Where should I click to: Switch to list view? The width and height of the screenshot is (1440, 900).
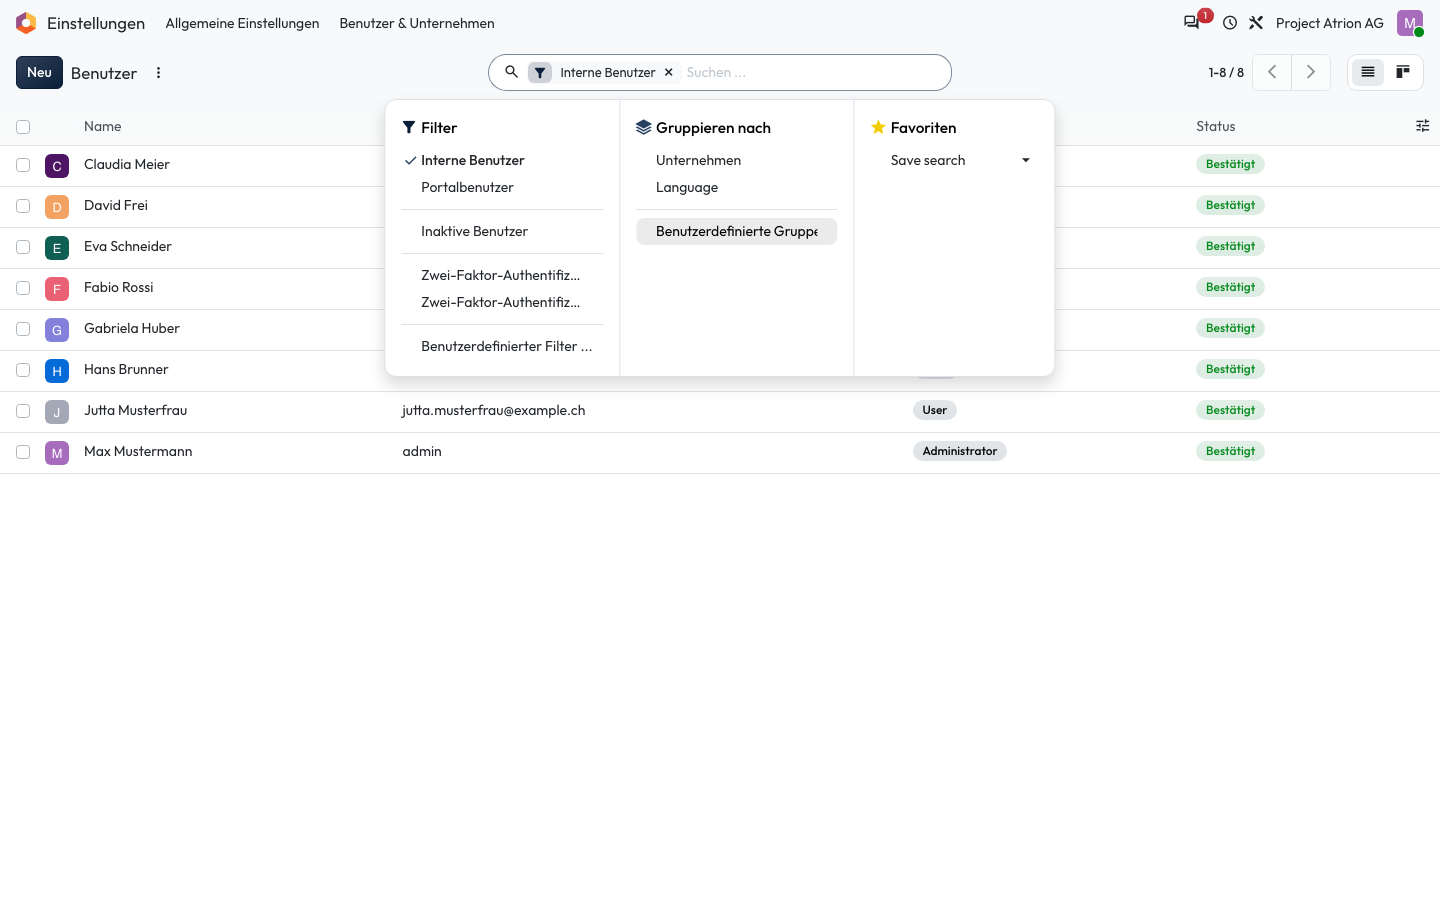1368,72
